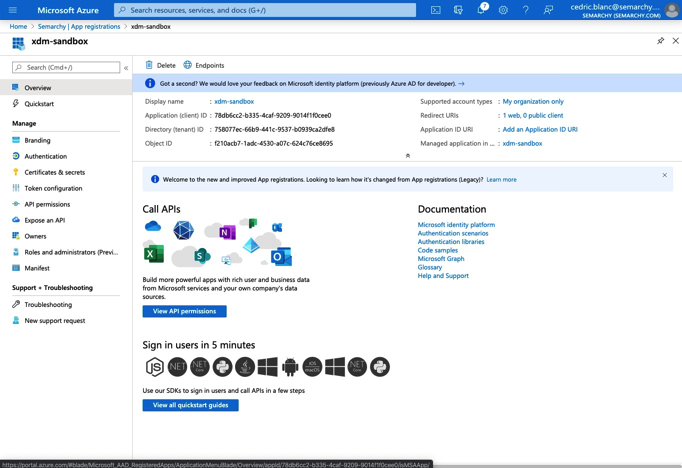
Task: Click the sidebar search field
Action: point(66,68)
